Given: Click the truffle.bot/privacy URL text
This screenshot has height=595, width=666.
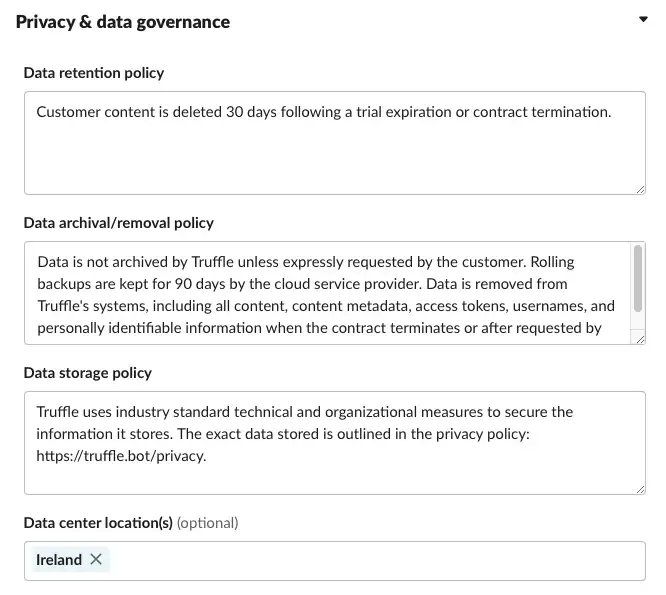Looking at the screenshot, I should pyautogui.click(x=121, y=456).
